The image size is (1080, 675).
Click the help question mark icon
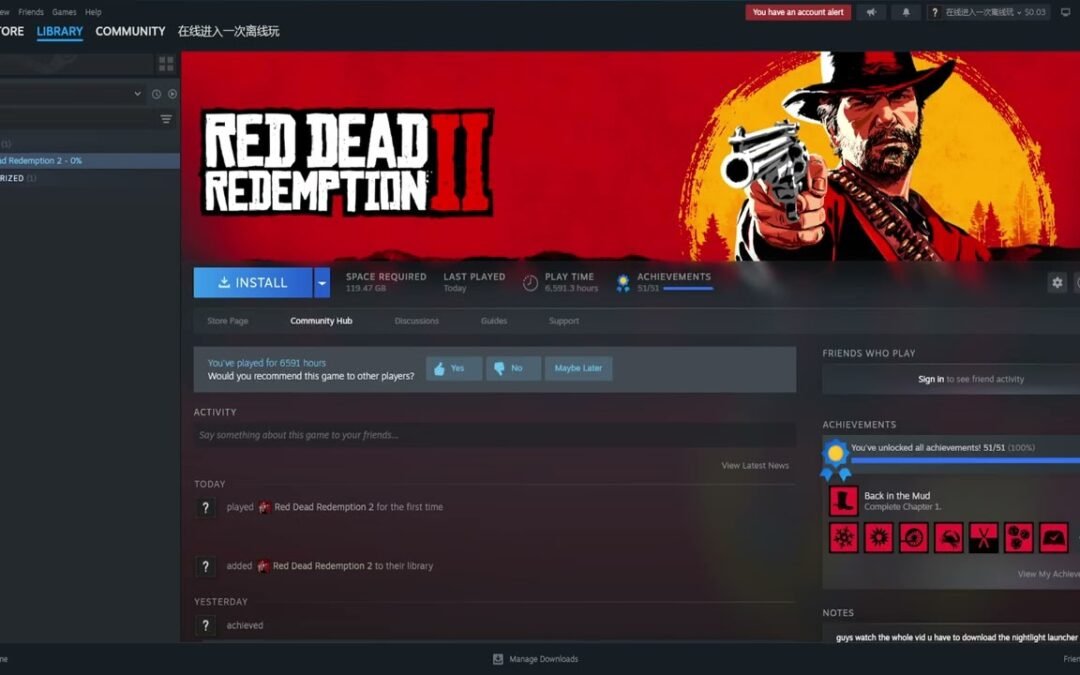click(935, 12)
